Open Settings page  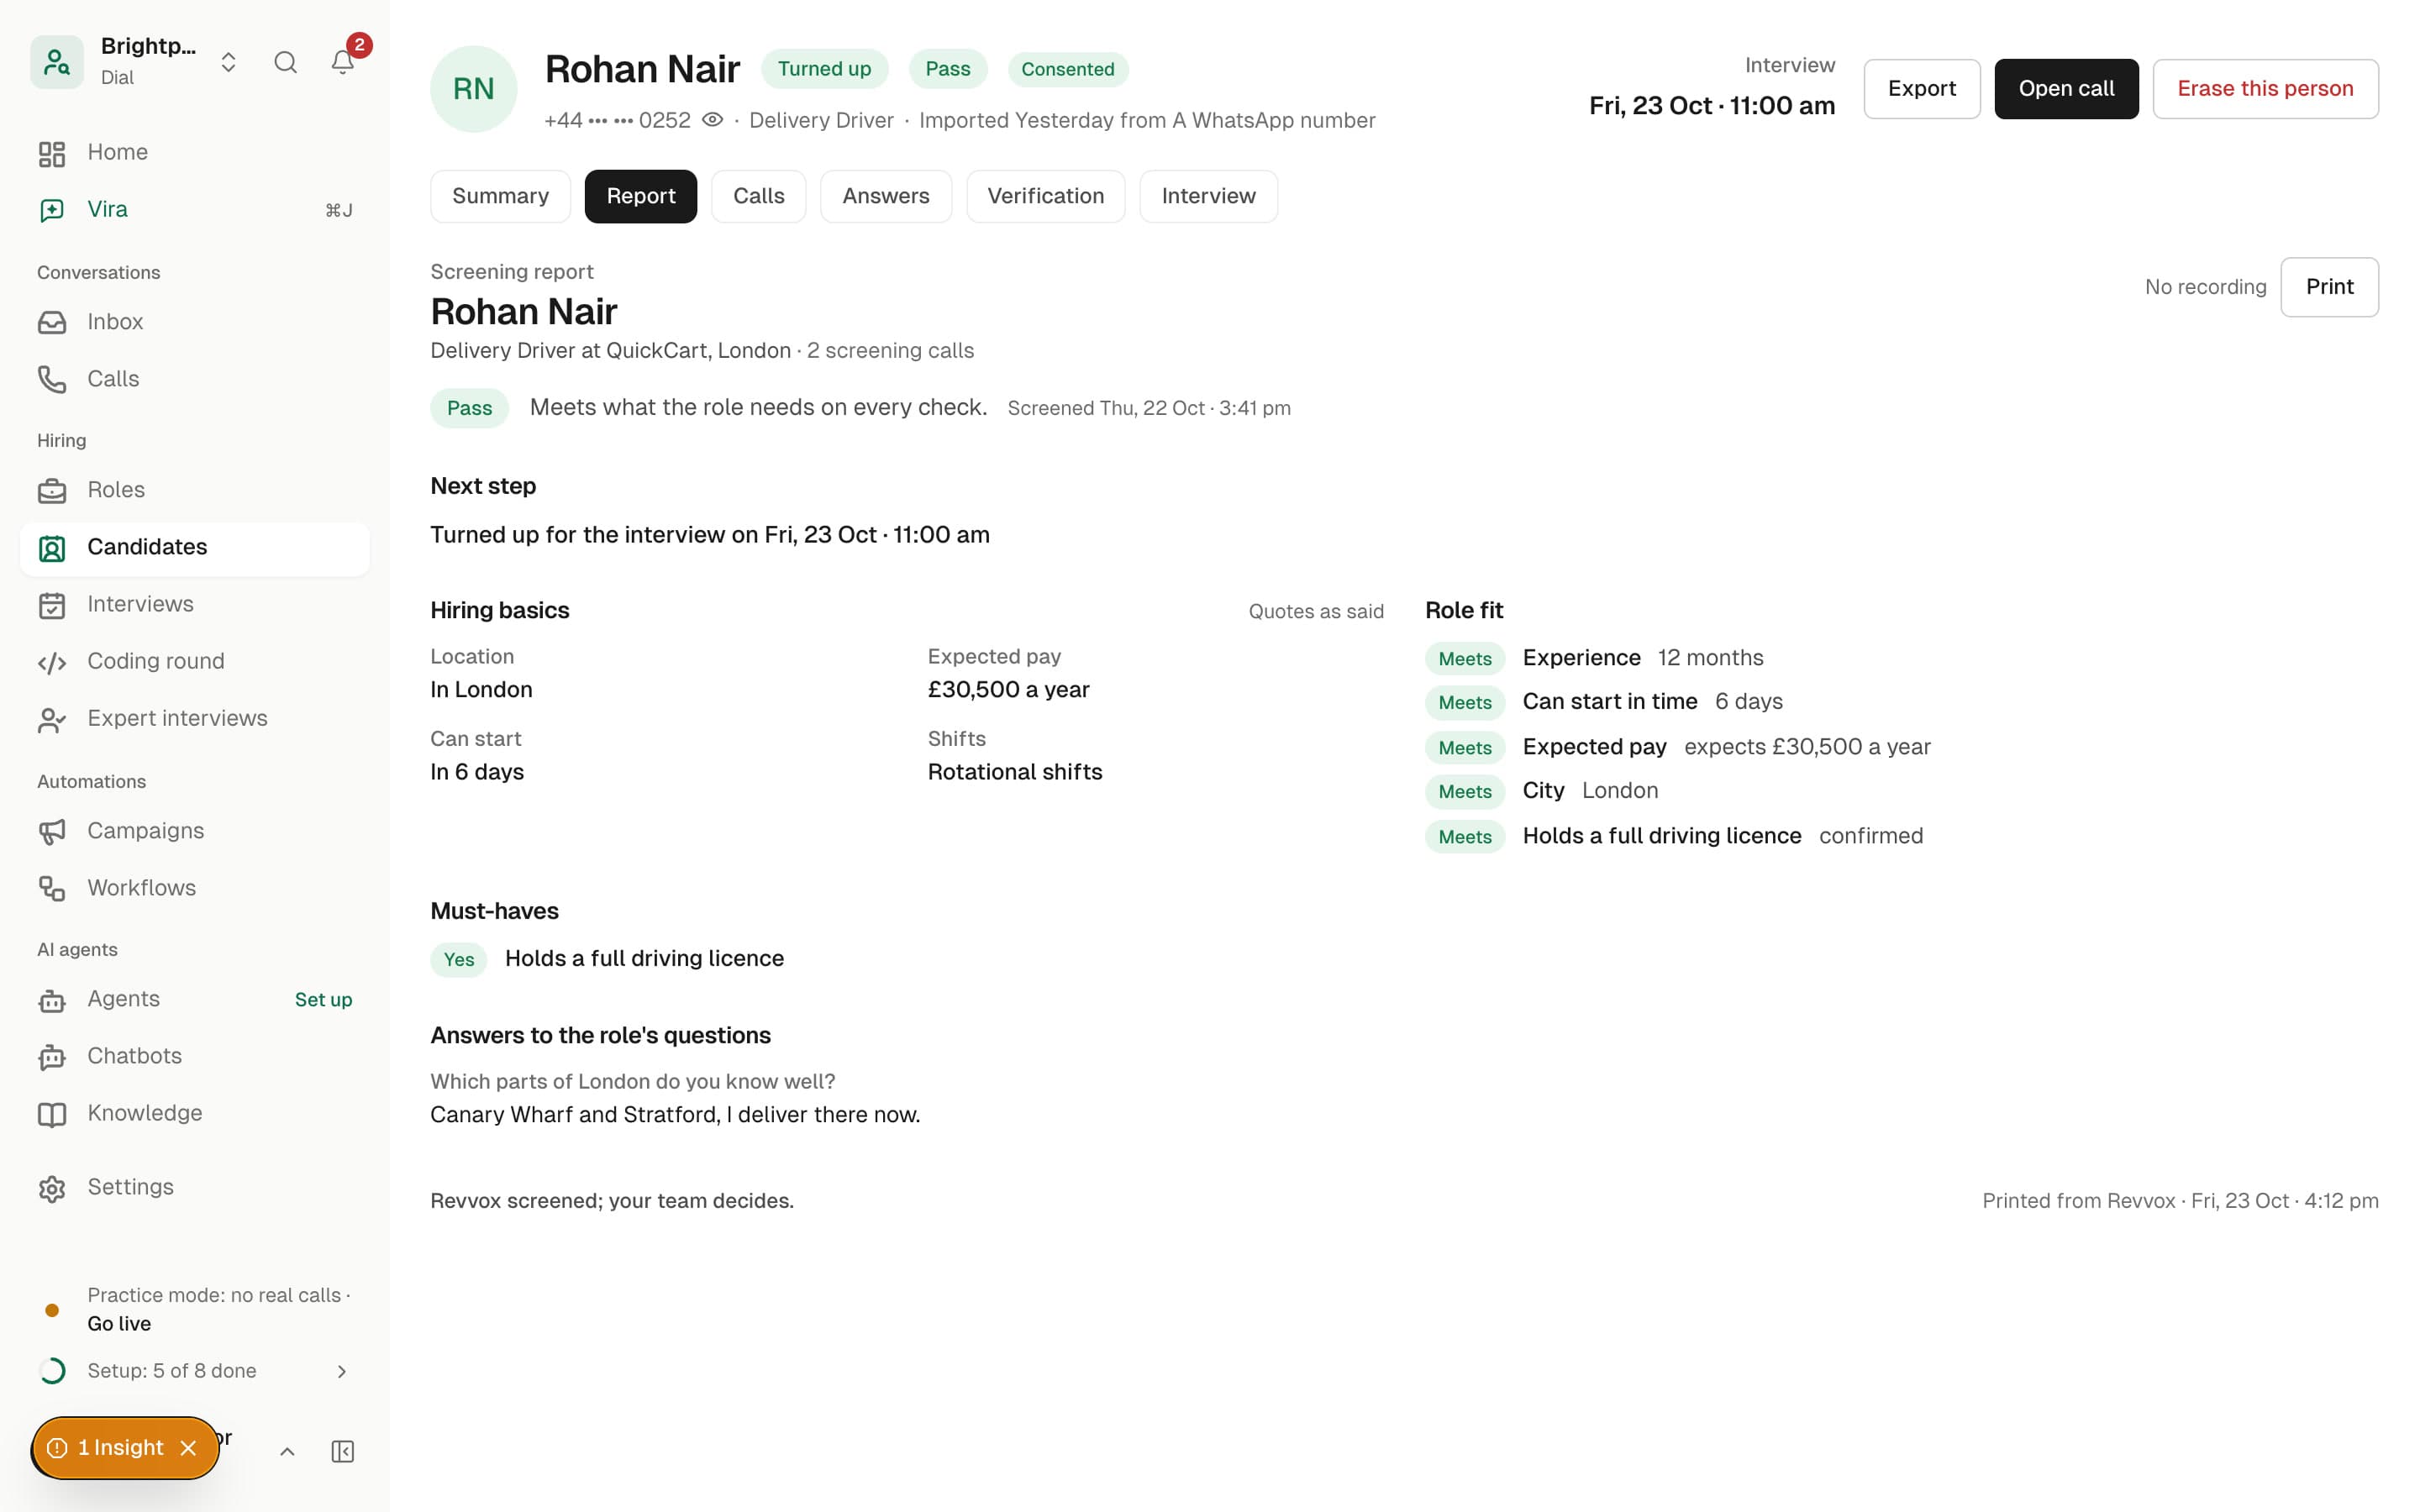[195, 1187]
